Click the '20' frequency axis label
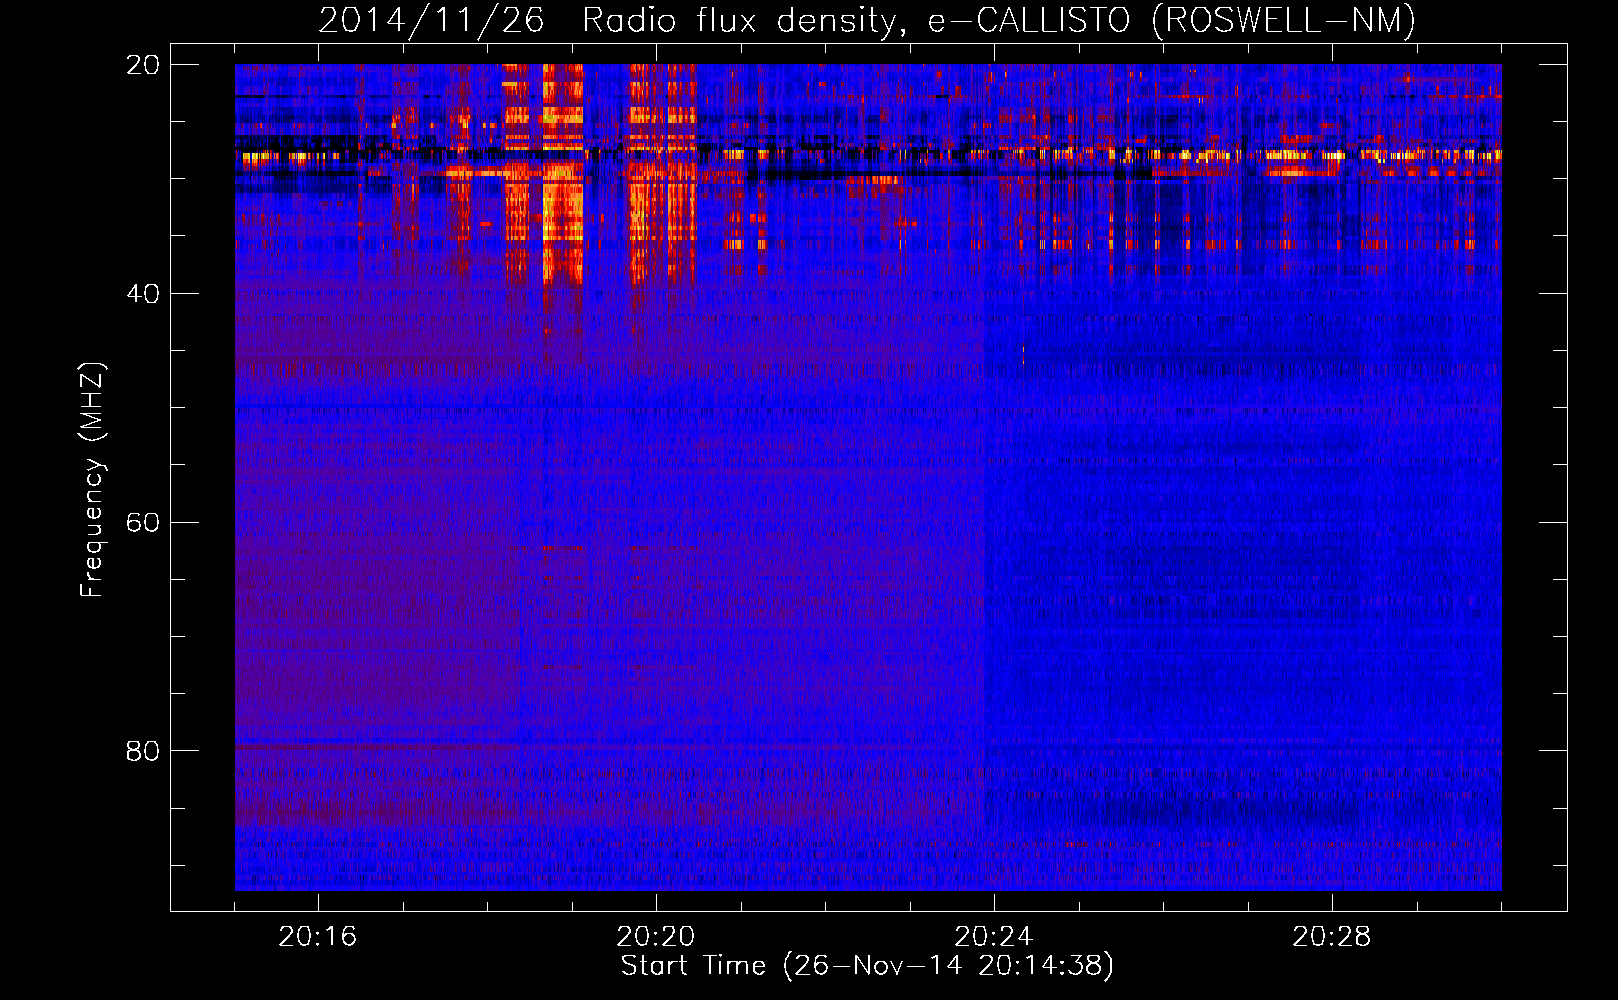This screenshot has width=1618, height=1000. pos(142,65)
